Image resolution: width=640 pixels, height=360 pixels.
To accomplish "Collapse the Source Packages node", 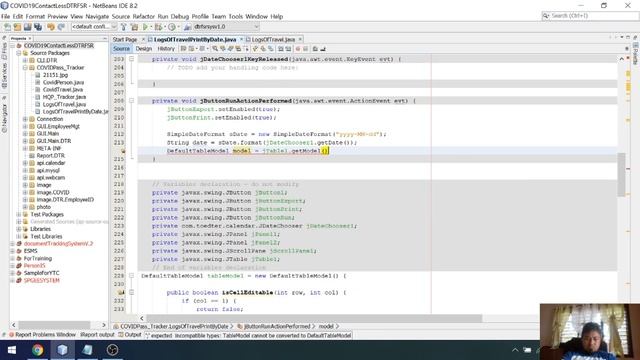I will pos(19,53).
